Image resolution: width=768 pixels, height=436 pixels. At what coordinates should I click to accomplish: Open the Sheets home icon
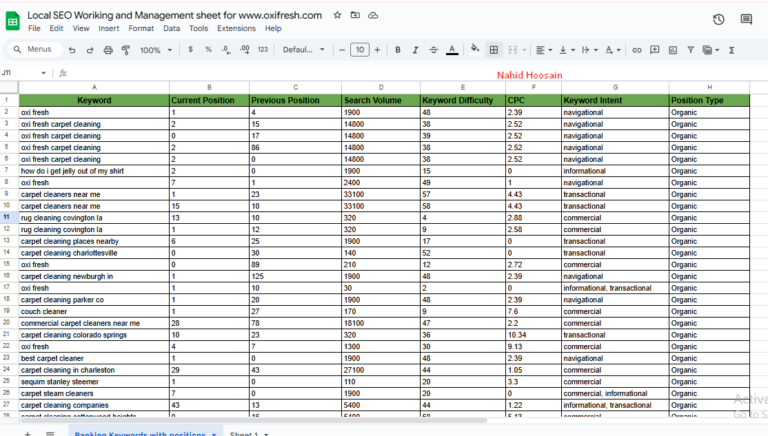[13, 21]
